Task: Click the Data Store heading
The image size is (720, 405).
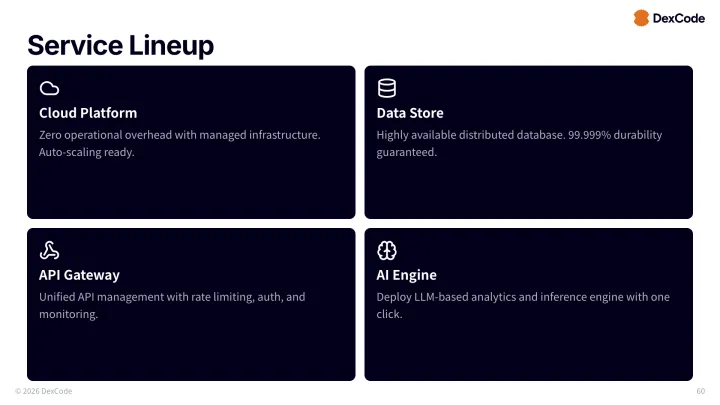Action: click(x=410, y=113)
